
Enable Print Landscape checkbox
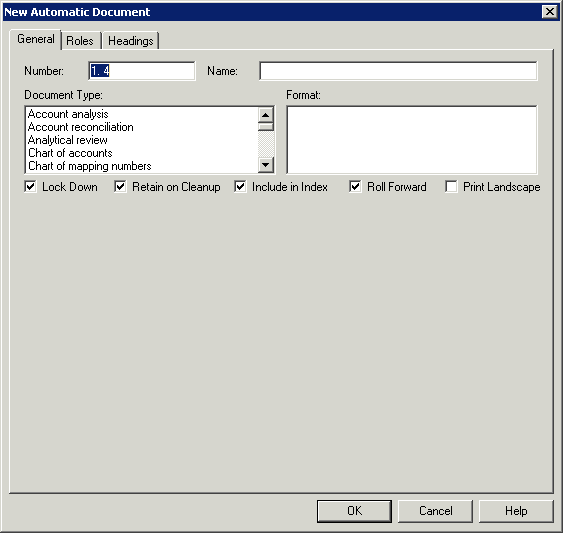[451, 187]
